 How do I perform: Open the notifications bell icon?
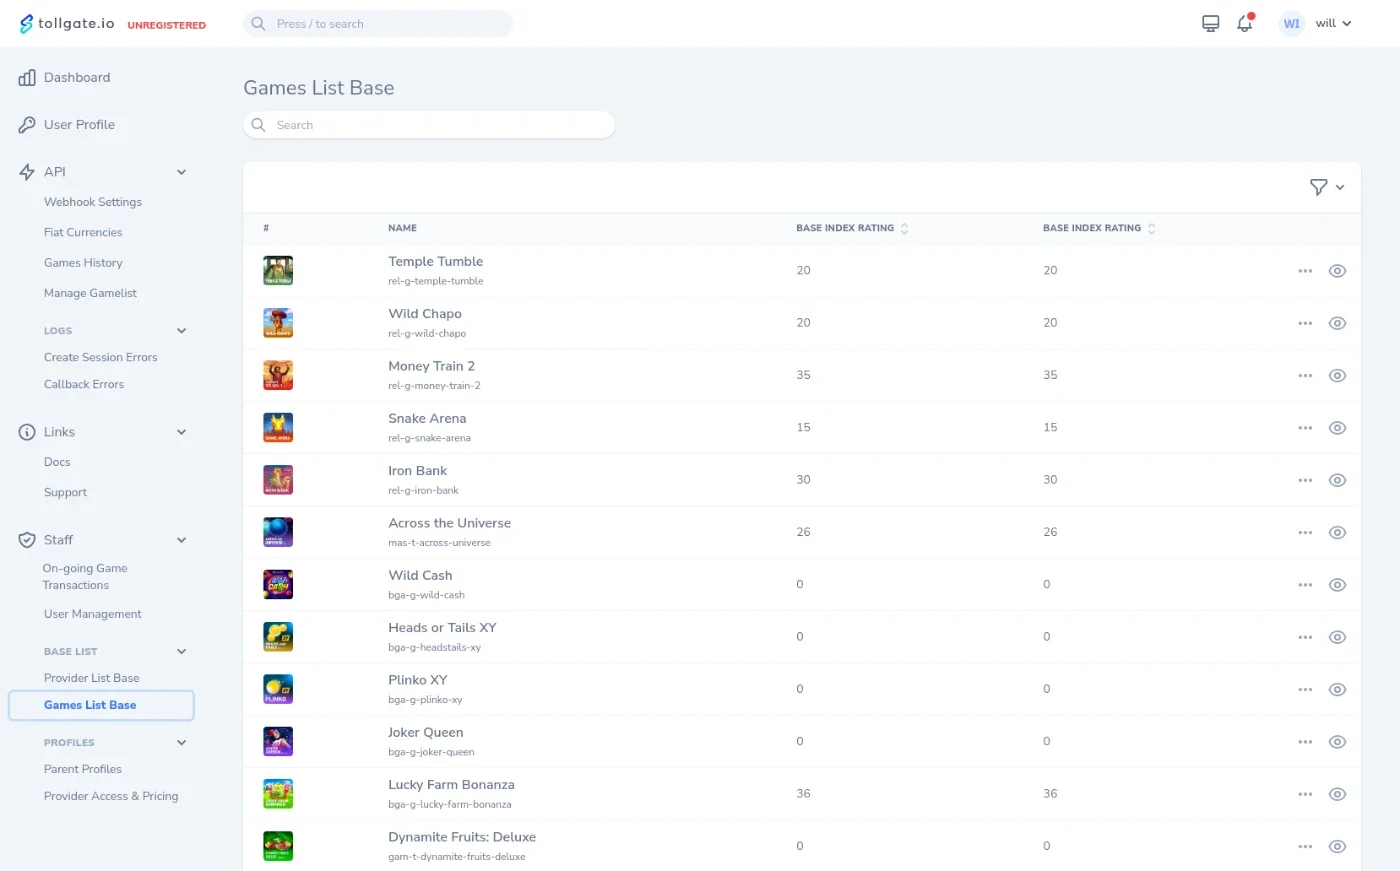pos(1245,23)
